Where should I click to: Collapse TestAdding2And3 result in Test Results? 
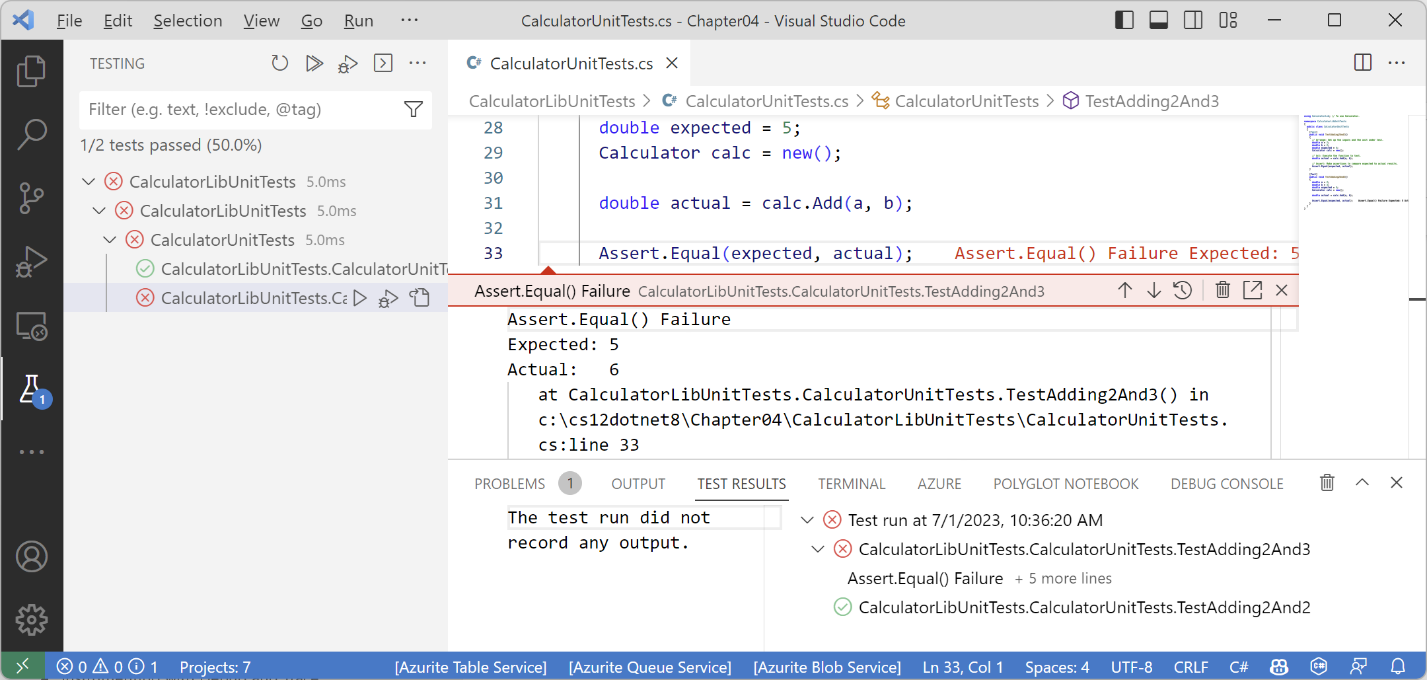click(818, 549)
